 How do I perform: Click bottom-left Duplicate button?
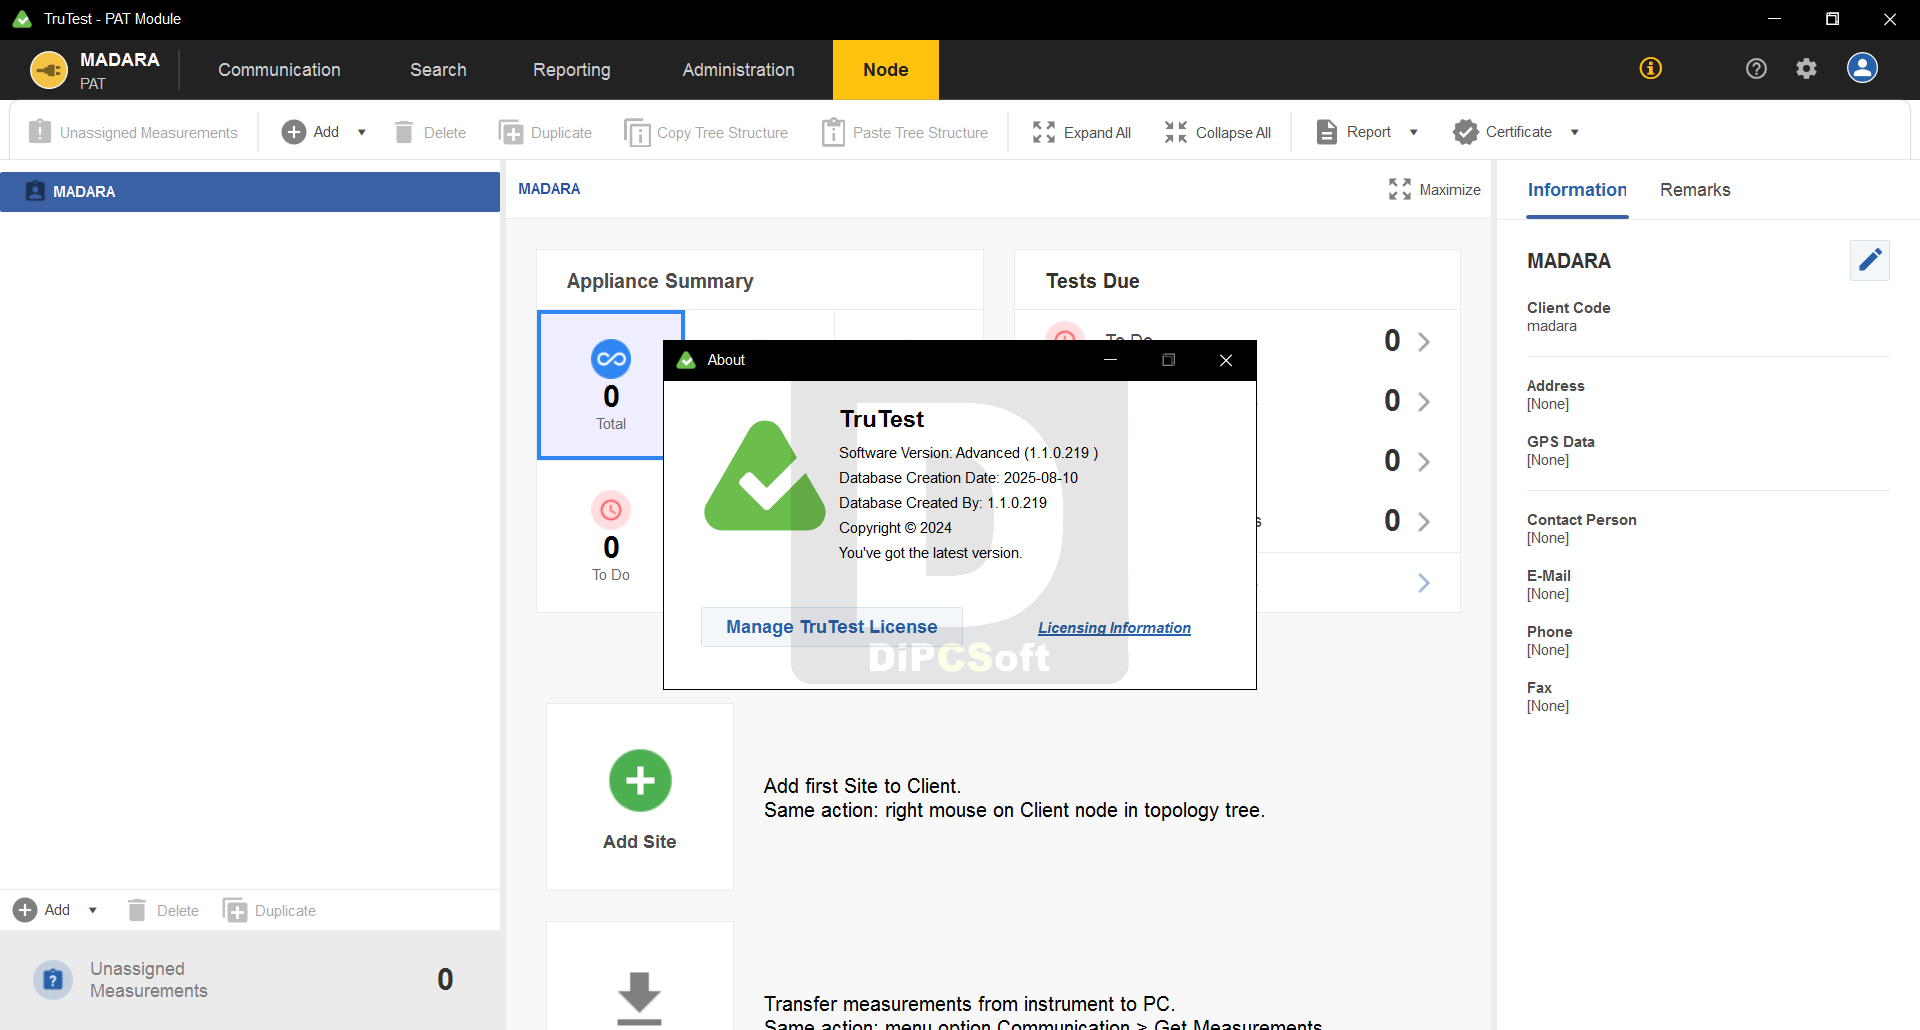(269, 910)
